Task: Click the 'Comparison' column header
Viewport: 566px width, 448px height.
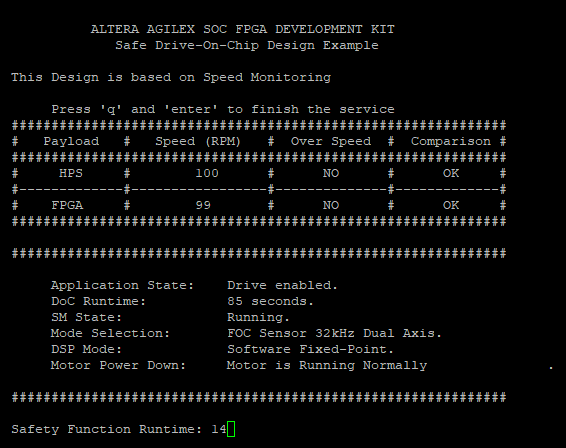Action: (451, 141)
